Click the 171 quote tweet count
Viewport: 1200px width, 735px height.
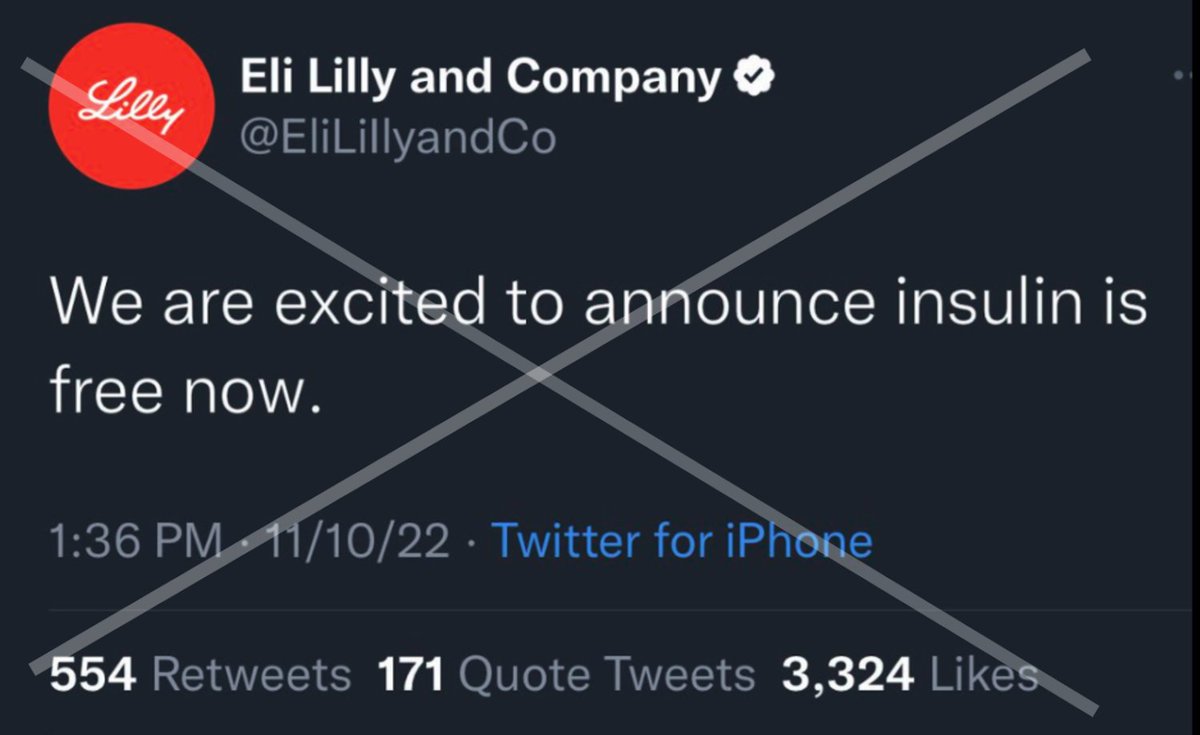(411, 675)
